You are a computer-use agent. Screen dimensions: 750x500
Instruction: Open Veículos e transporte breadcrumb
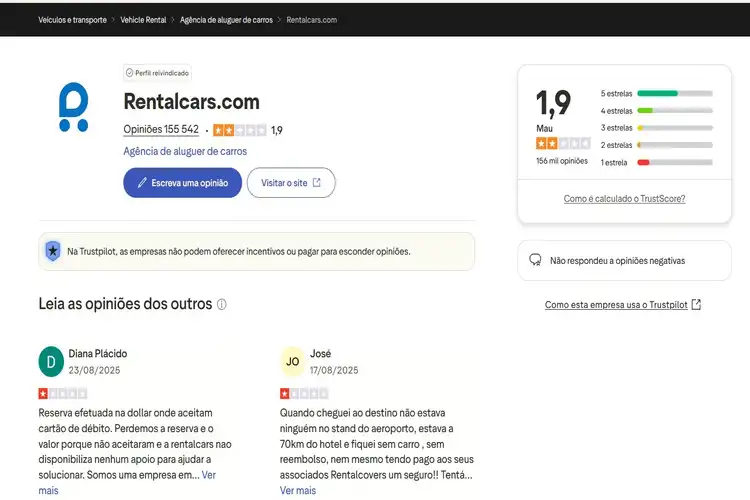coord(73,20)
